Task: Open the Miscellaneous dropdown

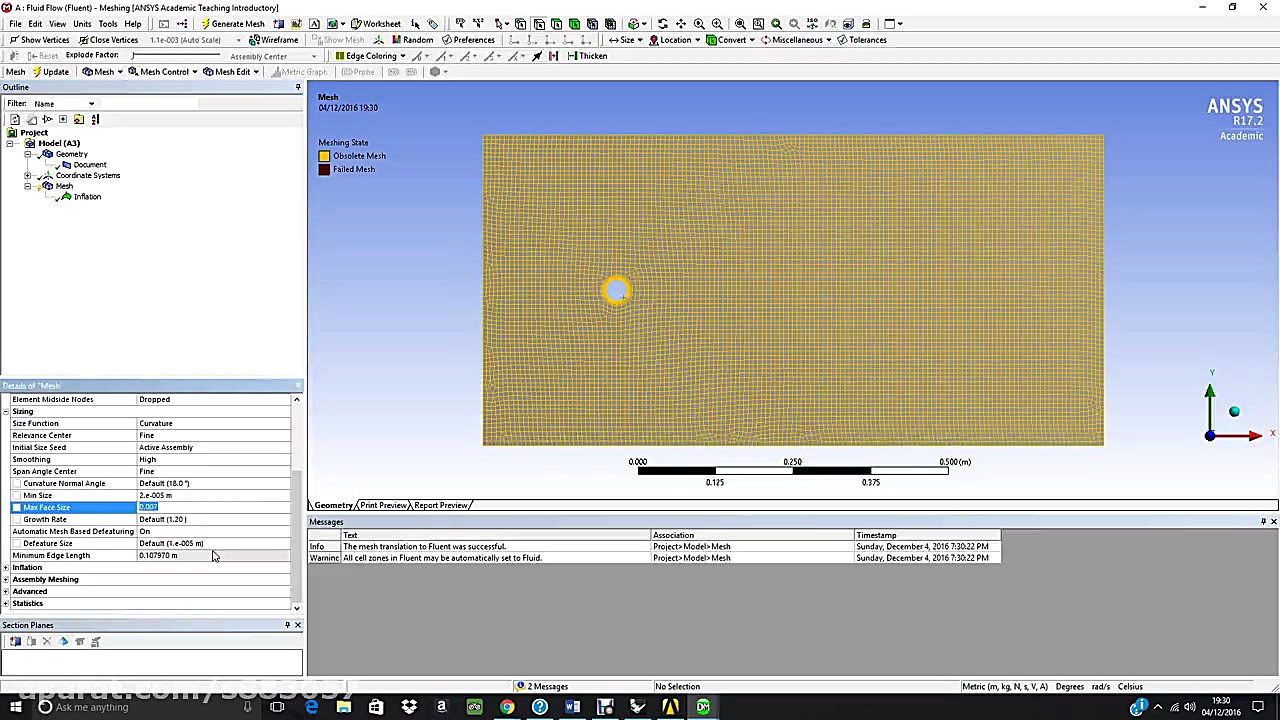Action: pos(796,40)
